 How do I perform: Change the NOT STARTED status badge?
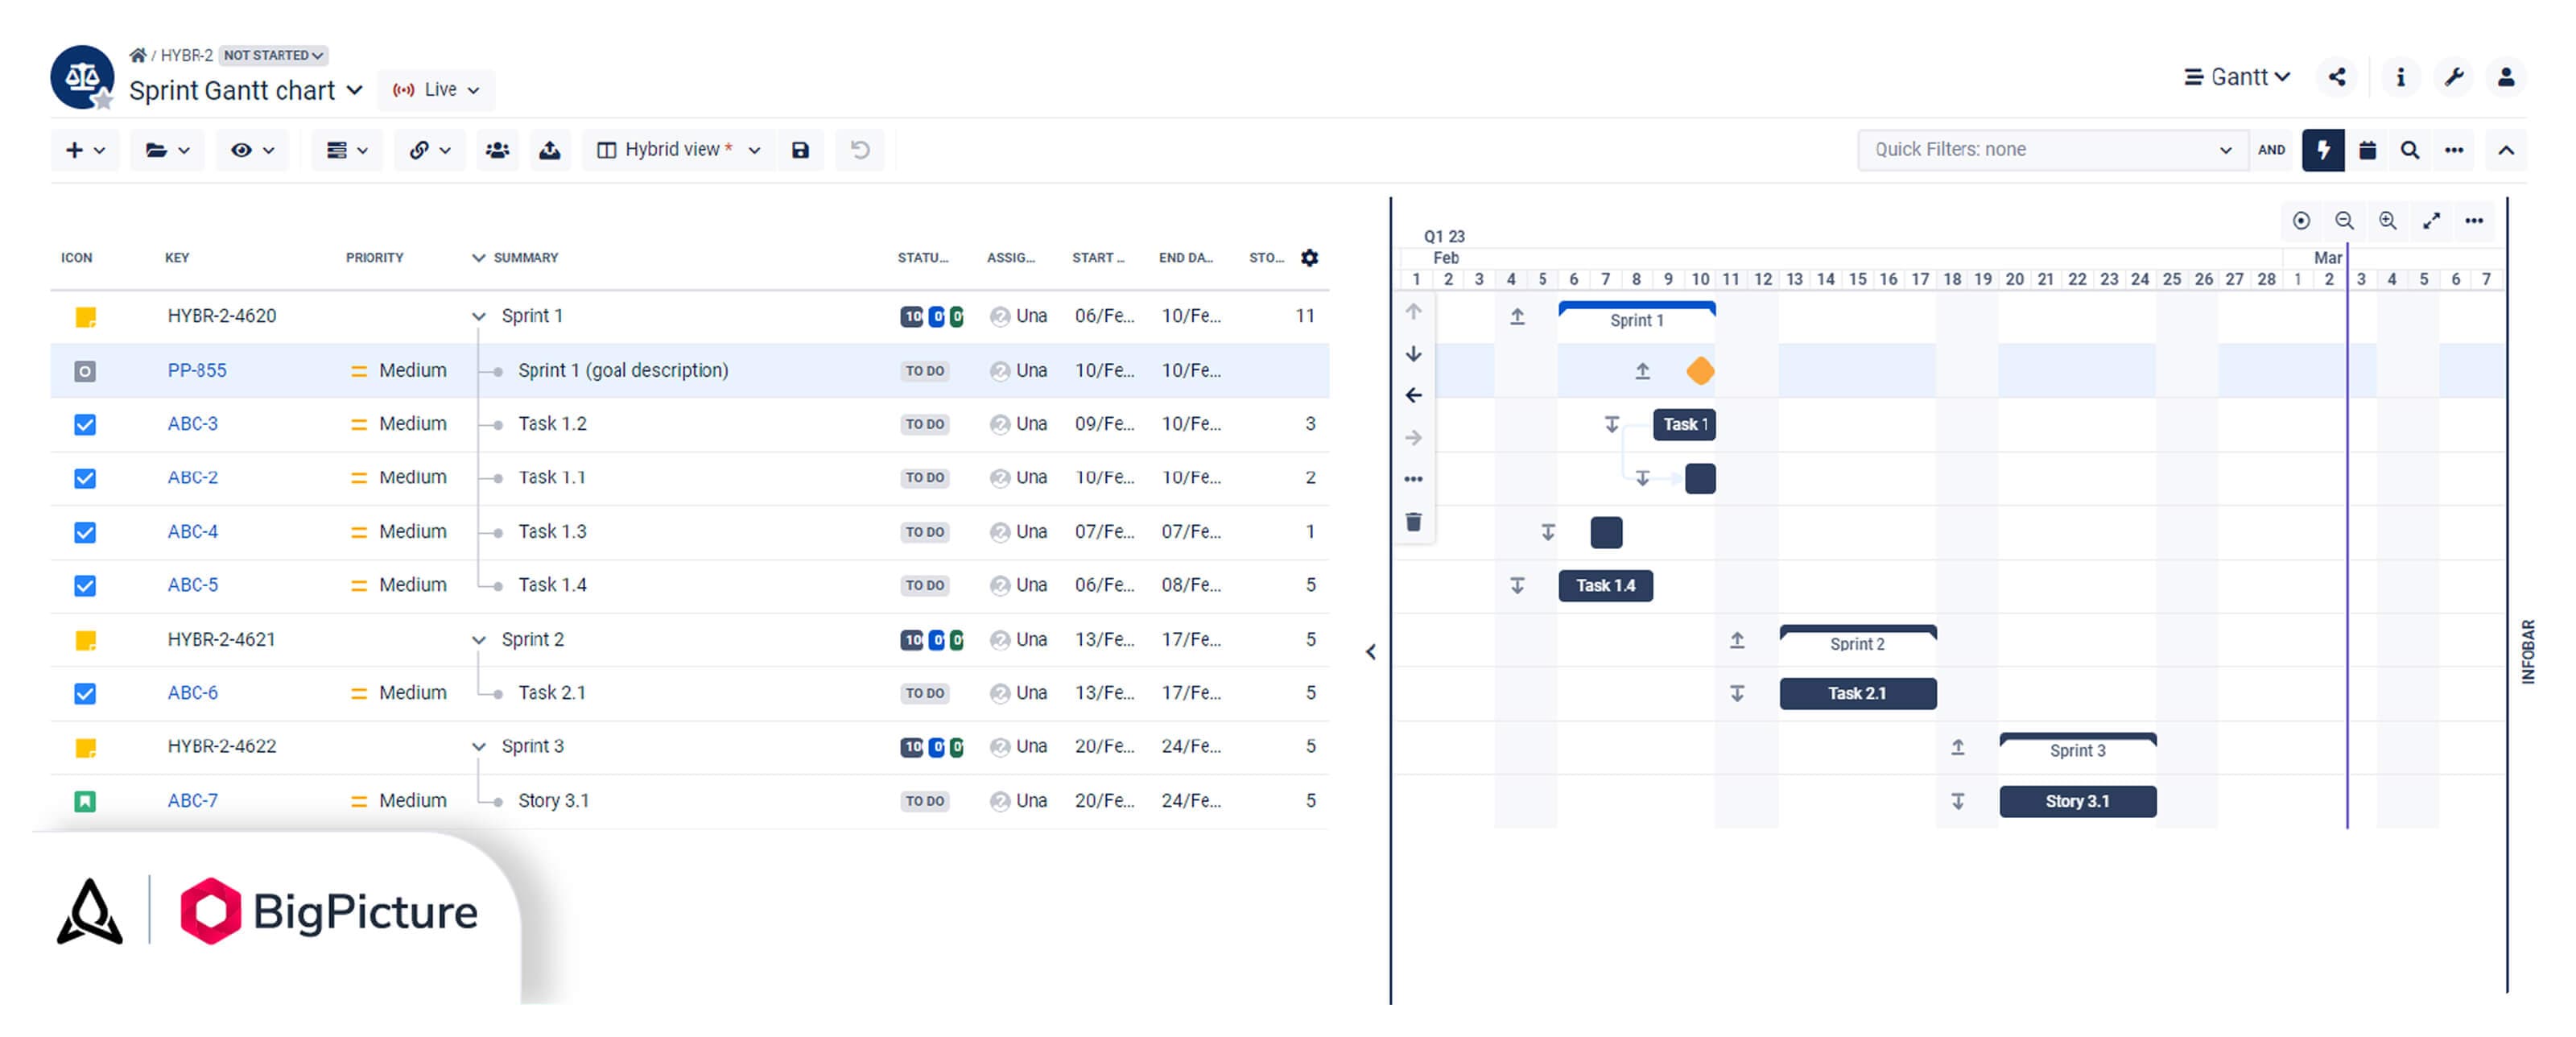273,55
